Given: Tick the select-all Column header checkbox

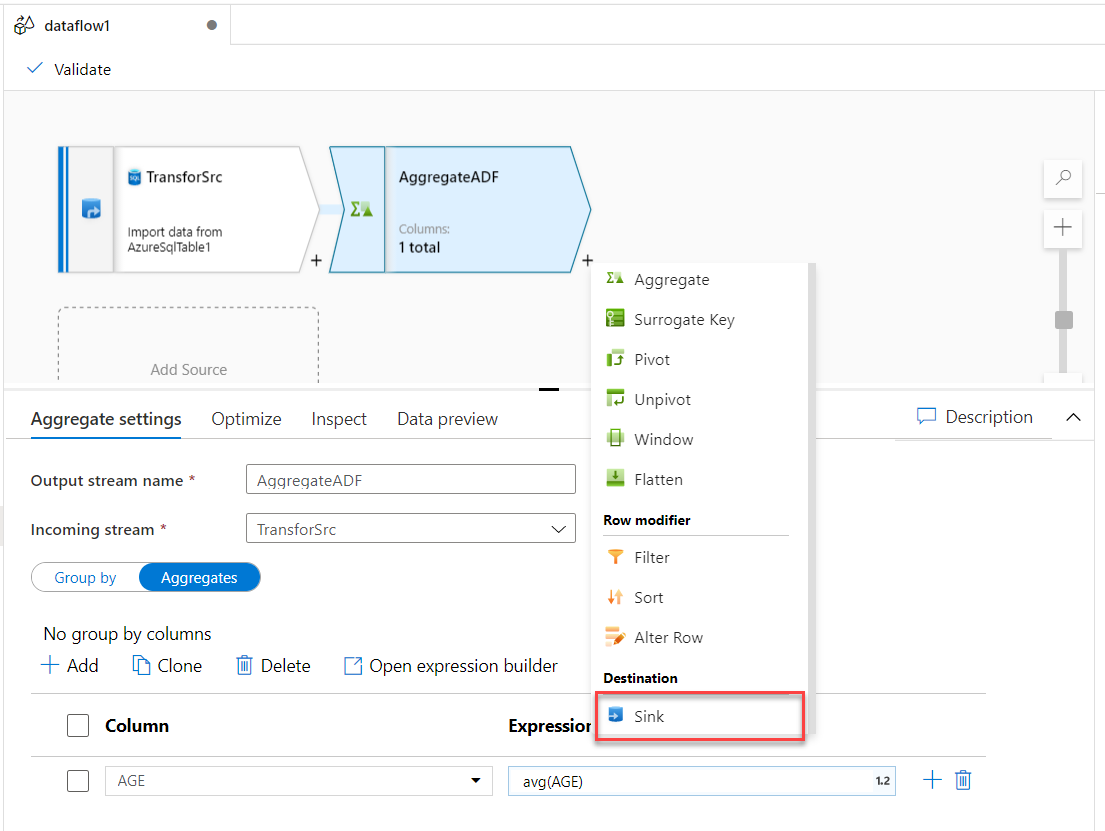Looking at the screenshot, I should pyautogui.click(x=78, y=726).
